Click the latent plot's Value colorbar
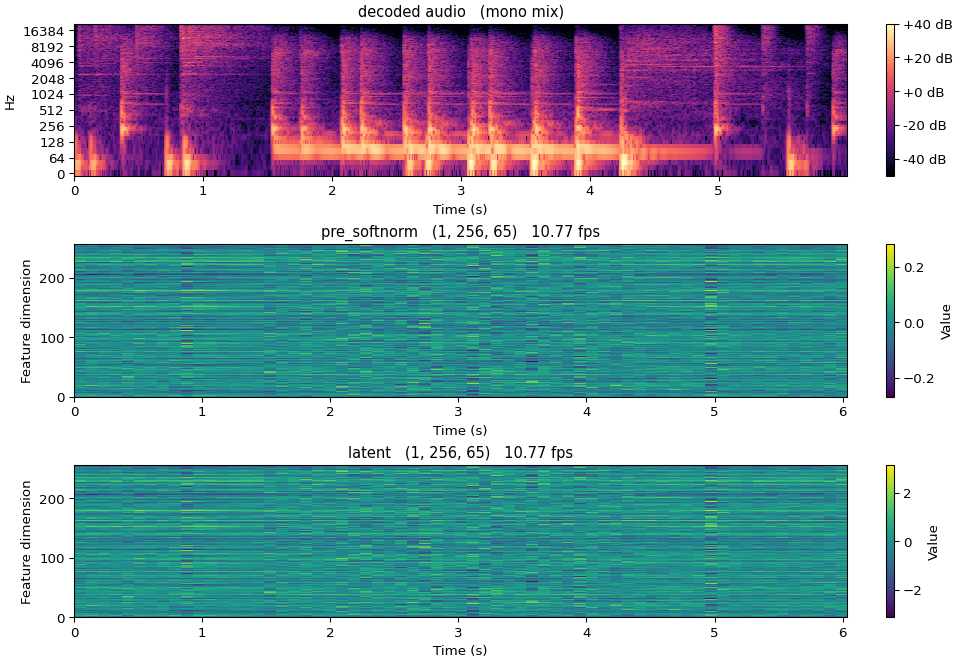The height and width of the screenshot is (662, 960). pyautogui.click(x=890, y=541)
